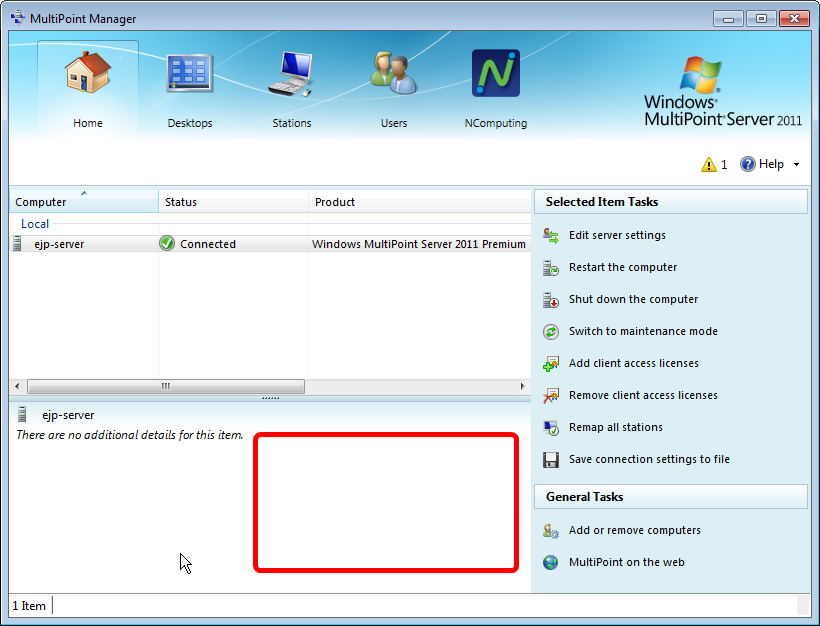Viewport: 820px width, 626px height.
Task: Click the green Connected checkmark icon
Action: click(167, 243)
